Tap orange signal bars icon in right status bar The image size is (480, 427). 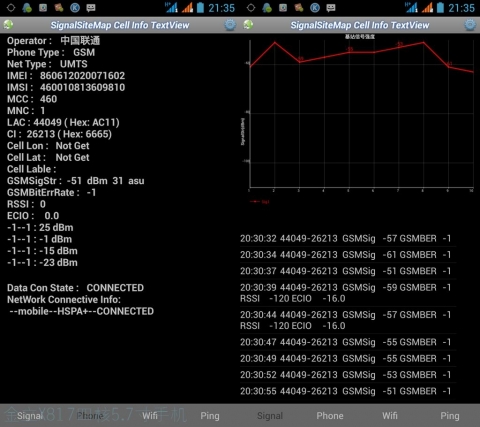click(x=427, y=8)
